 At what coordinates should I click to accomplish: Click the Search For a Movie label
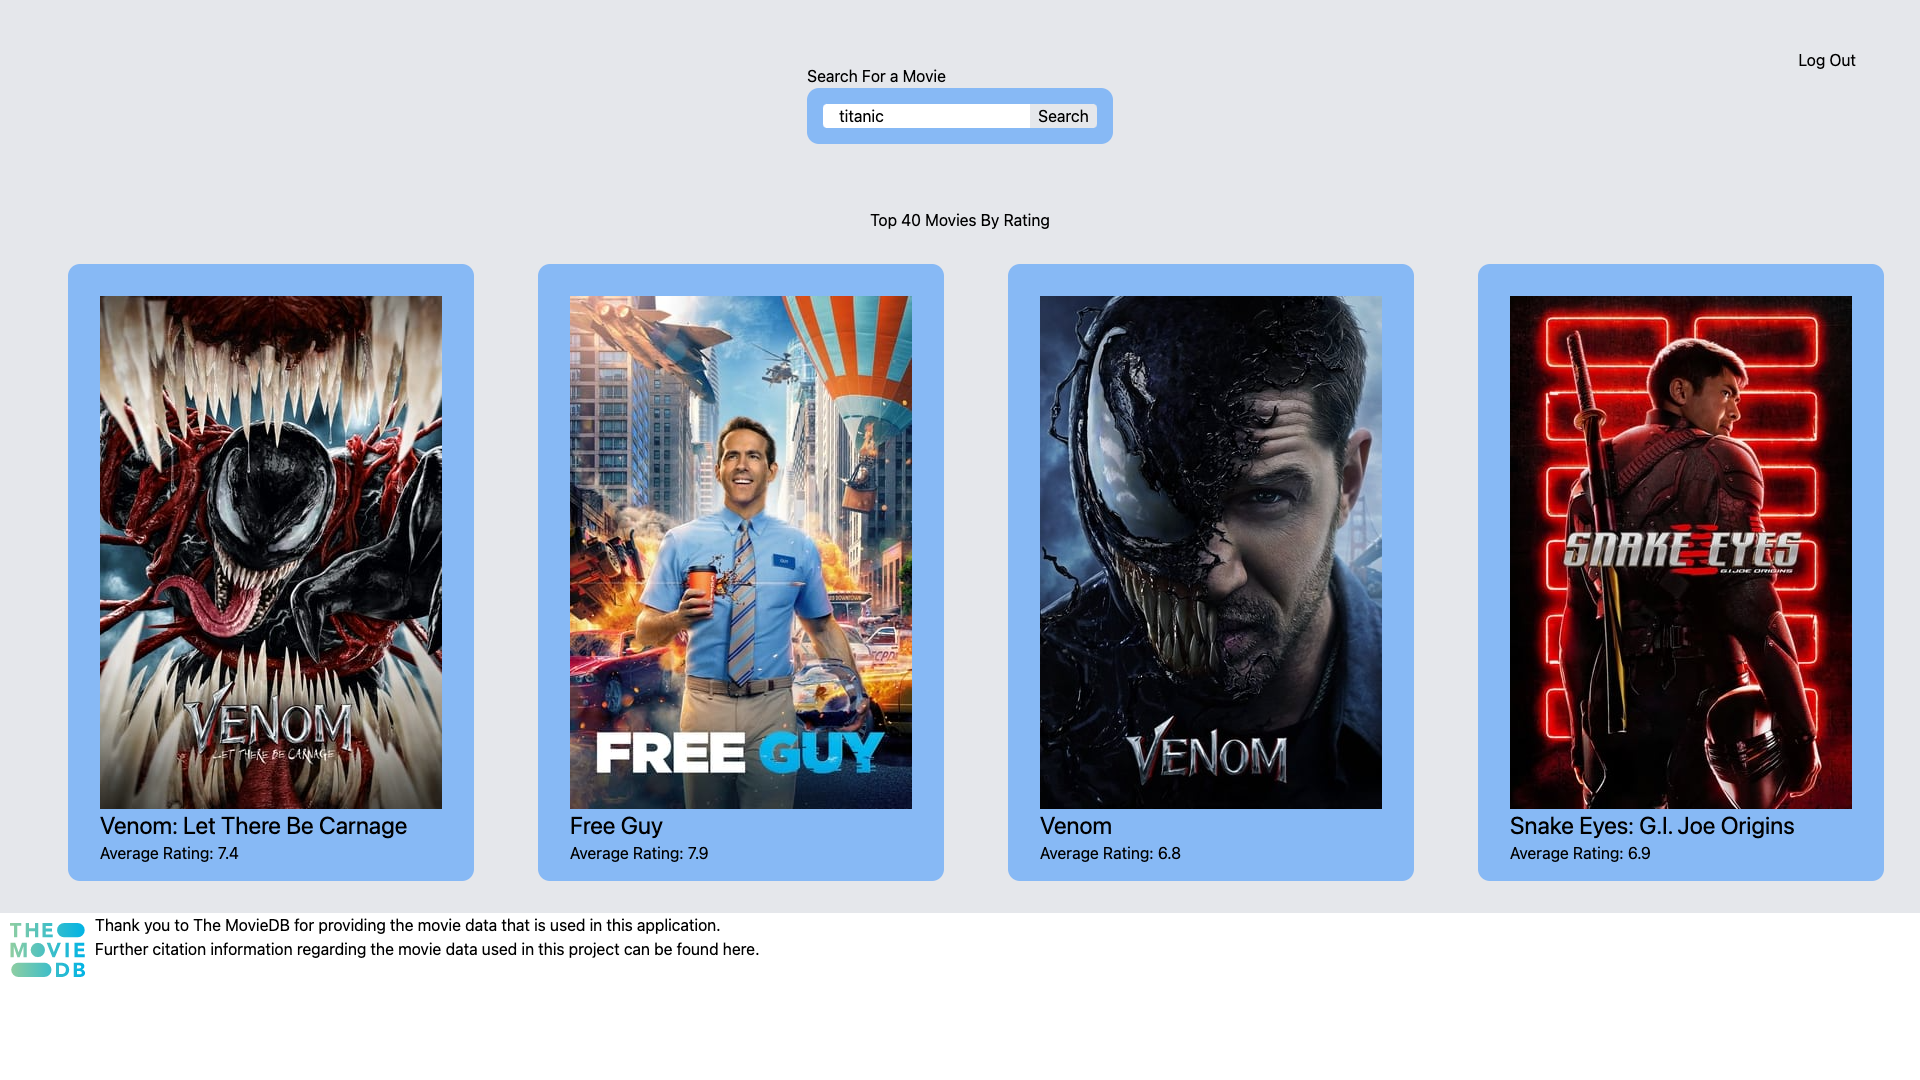tap(875, 76)
